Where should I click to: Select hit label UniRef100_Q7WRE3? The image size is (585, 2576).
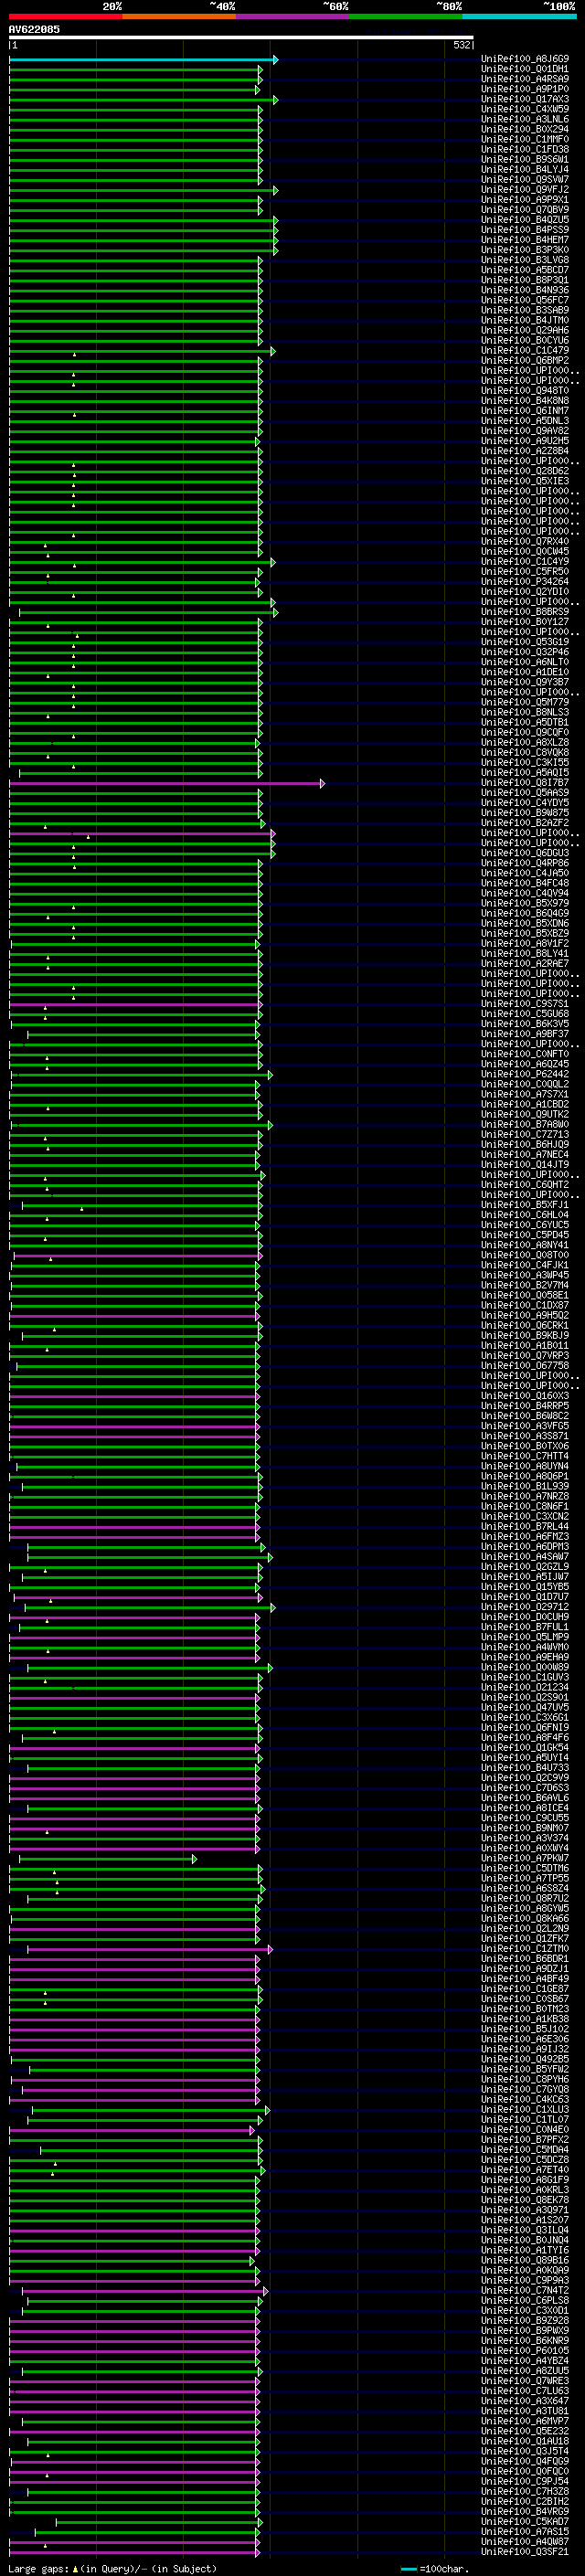(525, 2381)
